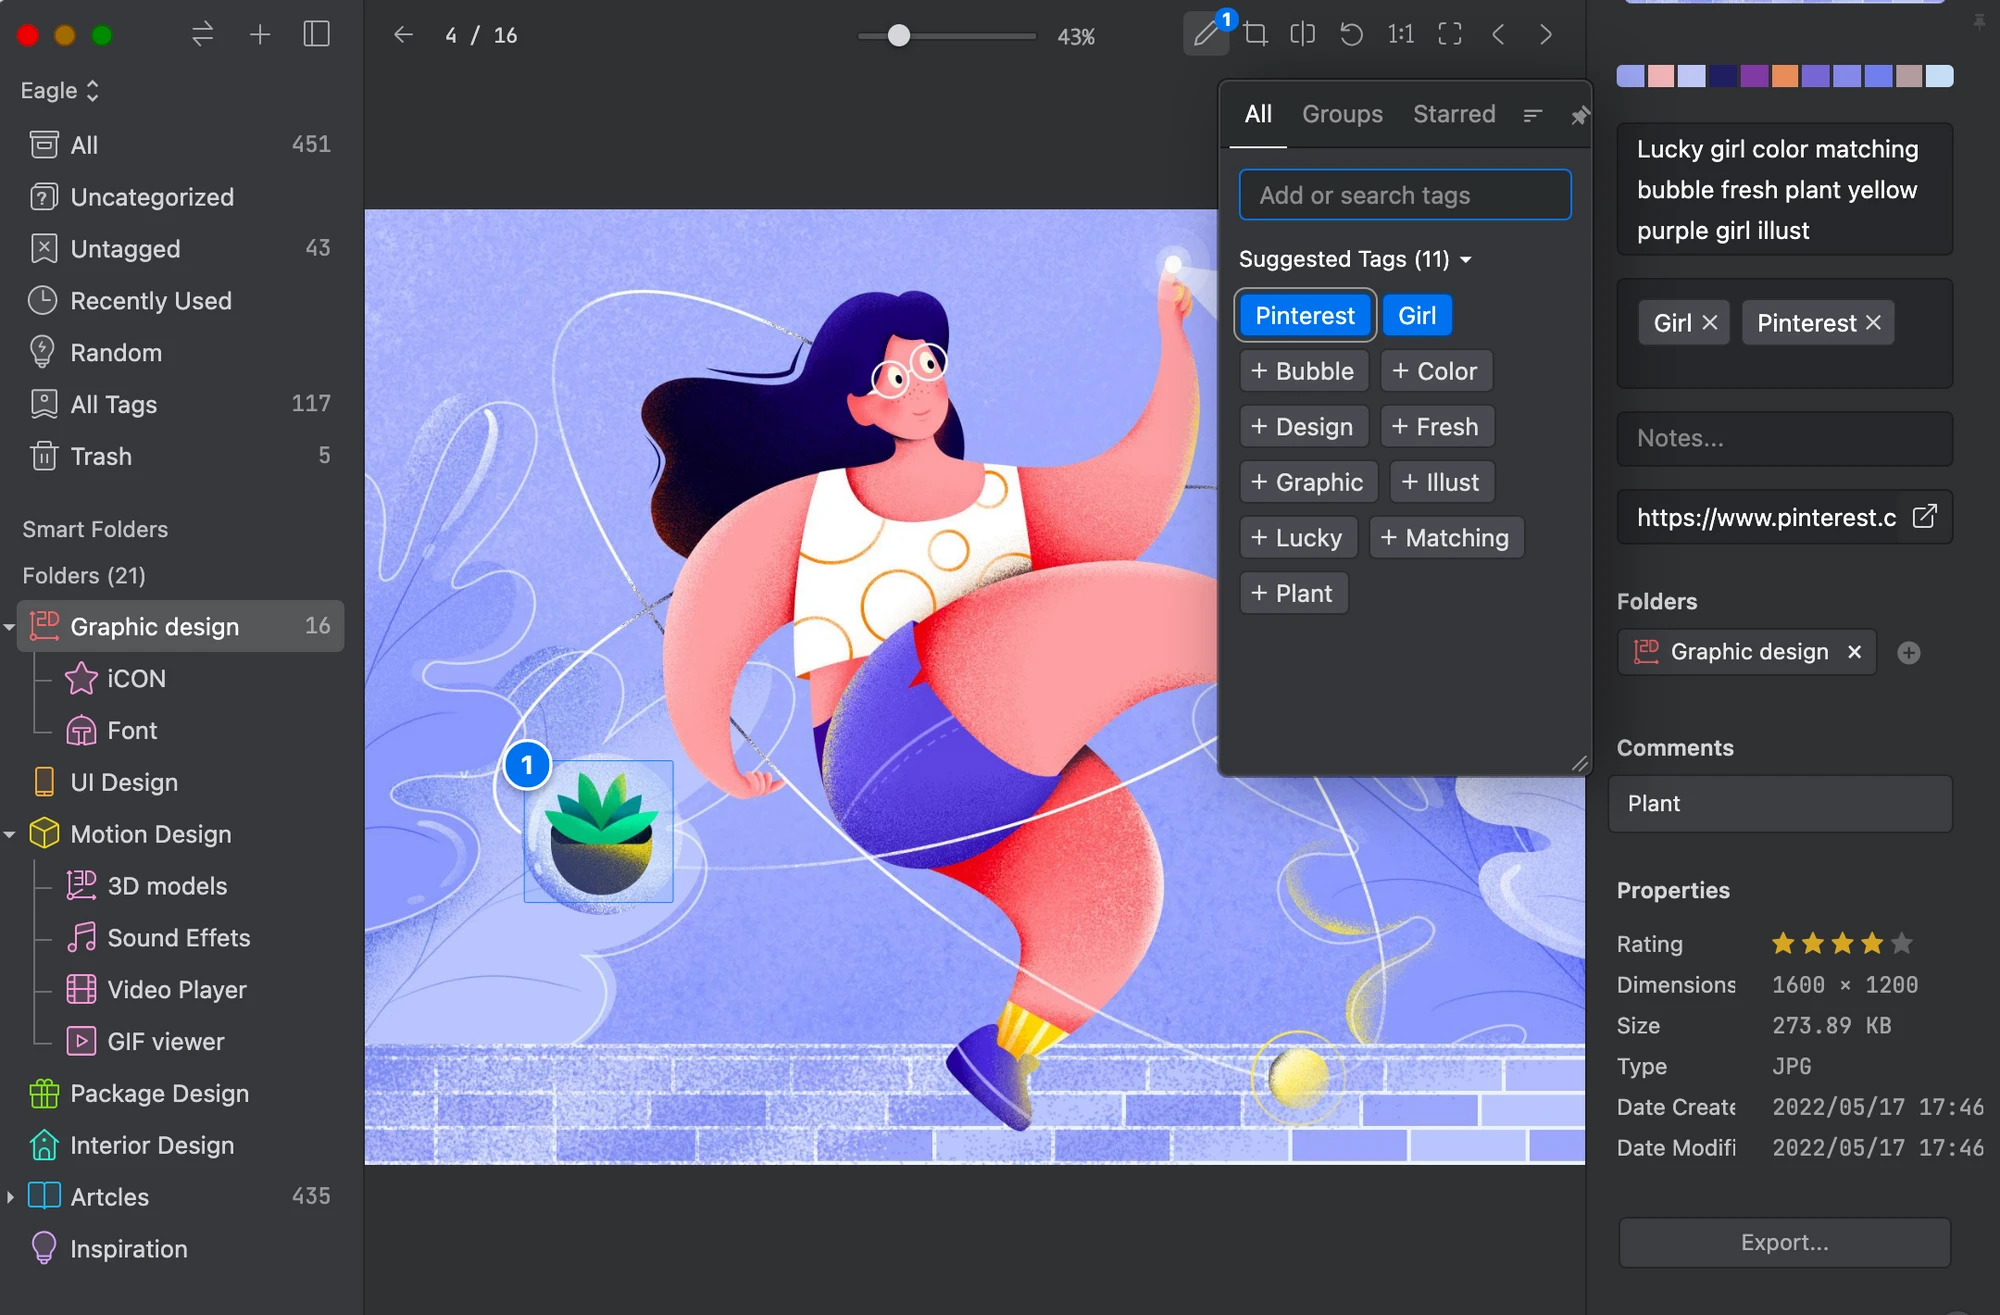Pin the tags popup panel

click(1579, 116)
